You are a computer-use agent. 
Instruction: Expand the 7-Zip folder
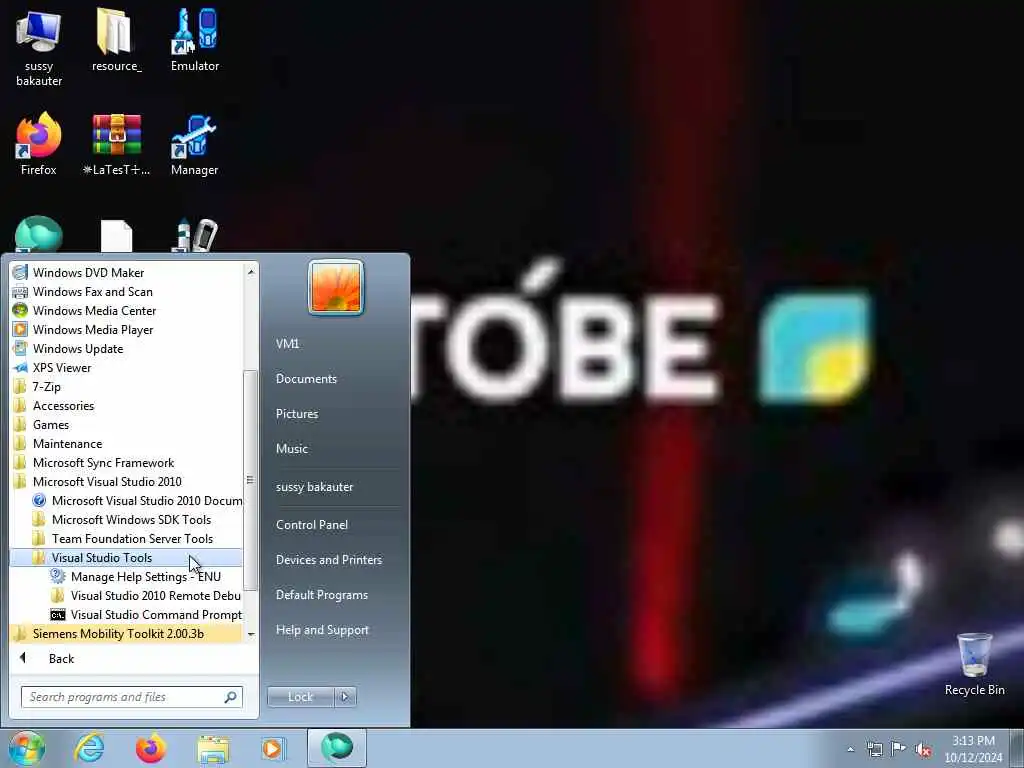click(x=127, y=386)
